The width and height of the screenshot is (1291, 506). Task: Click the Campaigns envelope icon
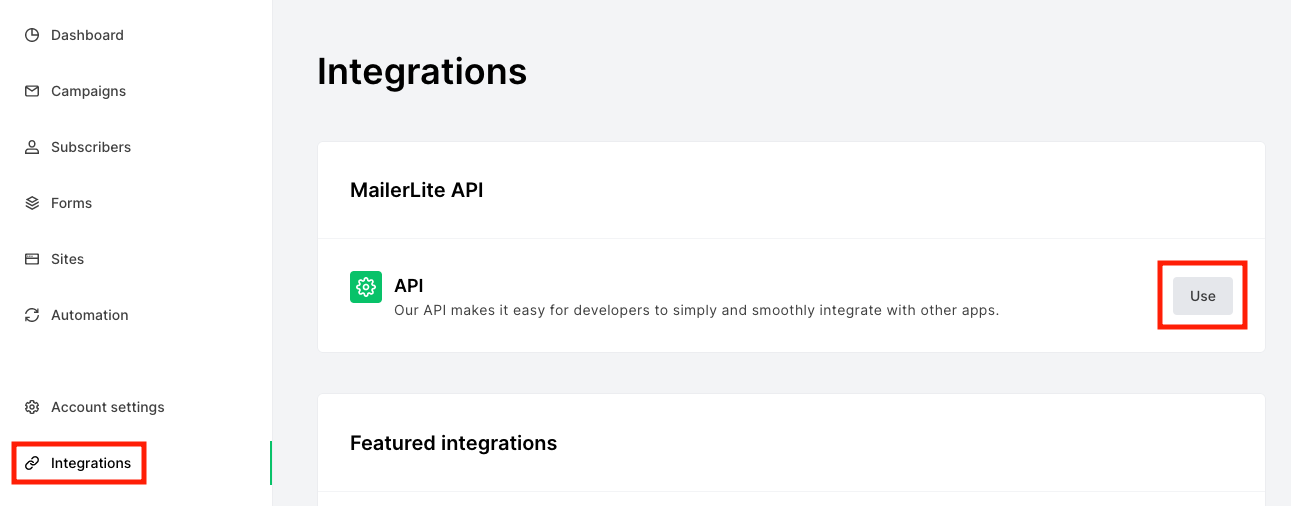coord(32,91)
